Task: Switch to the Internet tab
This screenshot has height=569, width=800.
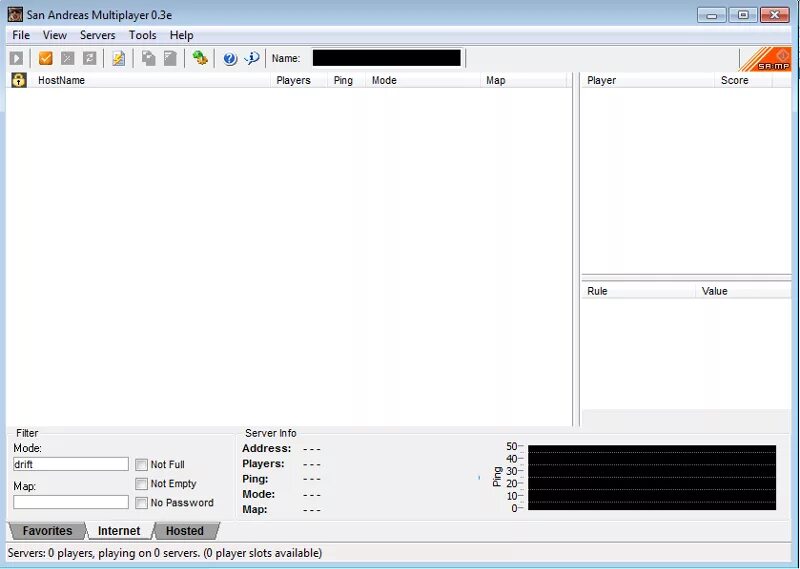Action: coord(119,531)
